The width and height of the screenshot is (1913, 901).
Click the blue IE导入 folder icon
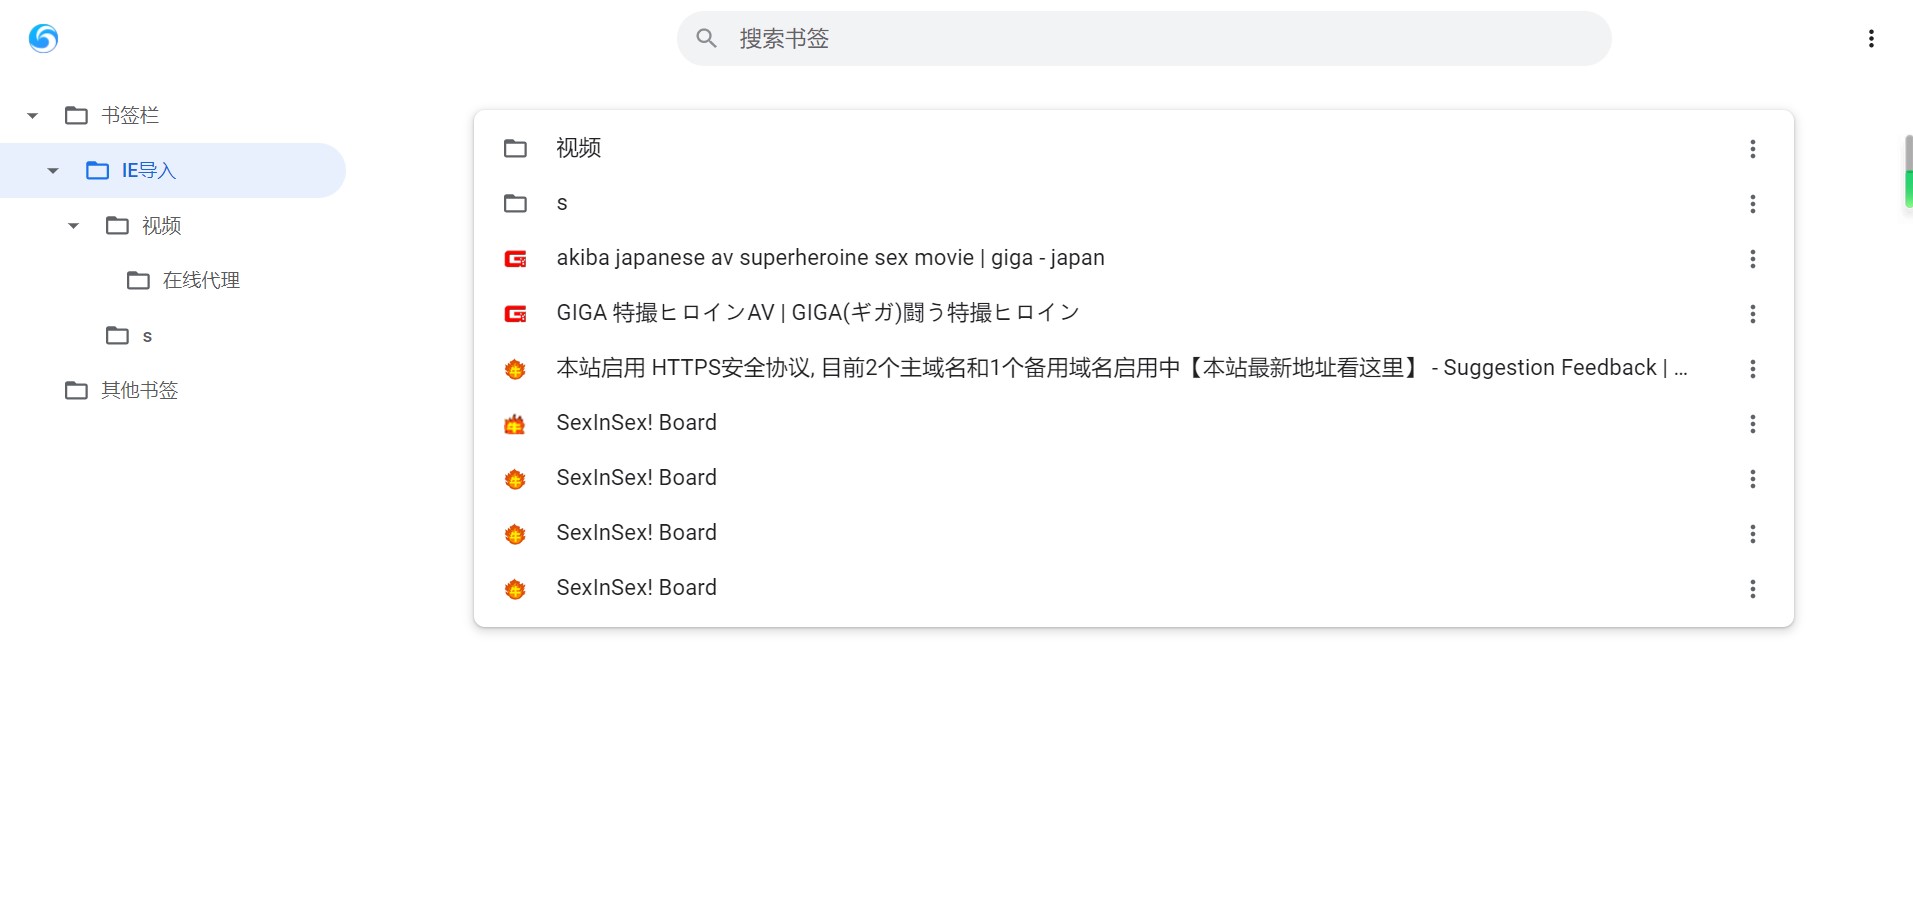[x=97, y=171]
